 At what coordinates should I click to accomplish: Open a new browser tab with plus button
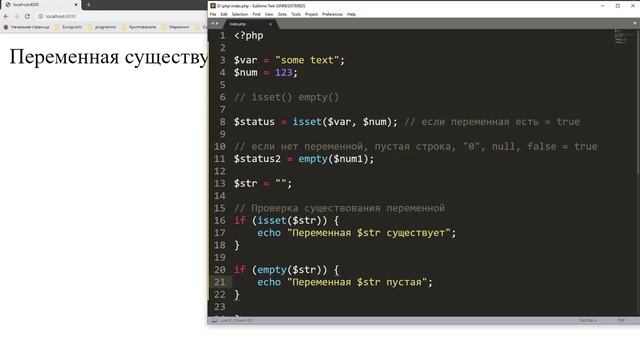tap(89, 4)
